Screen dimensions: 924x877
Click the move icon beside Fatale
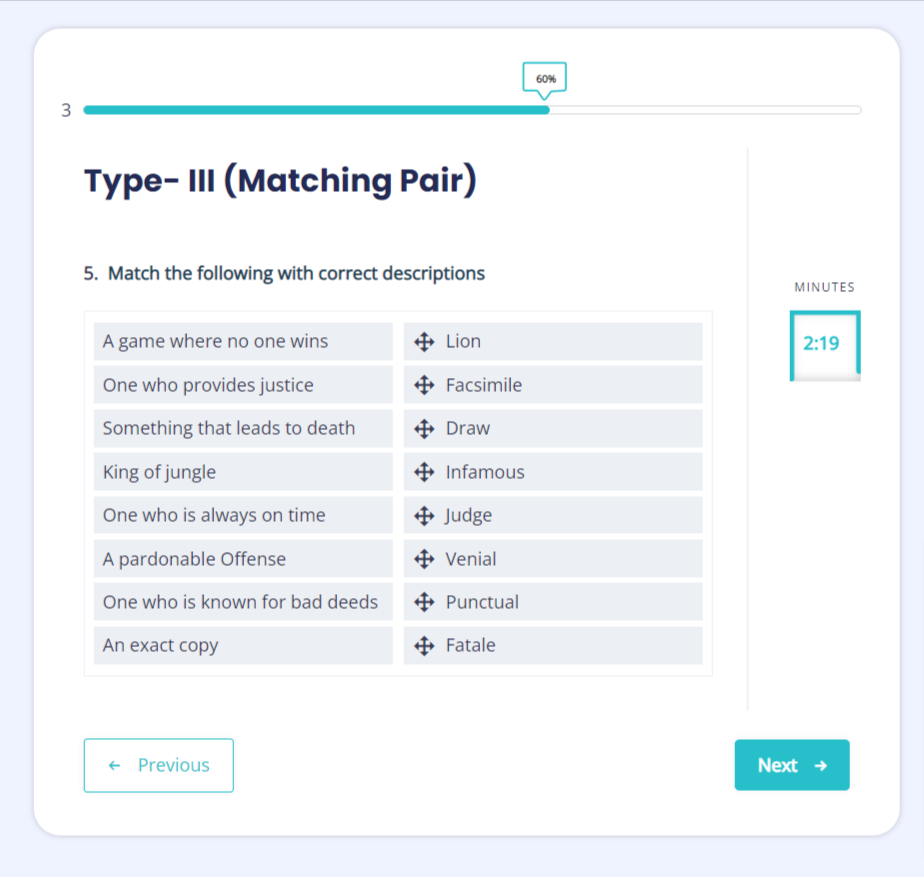tap(424, 646)
